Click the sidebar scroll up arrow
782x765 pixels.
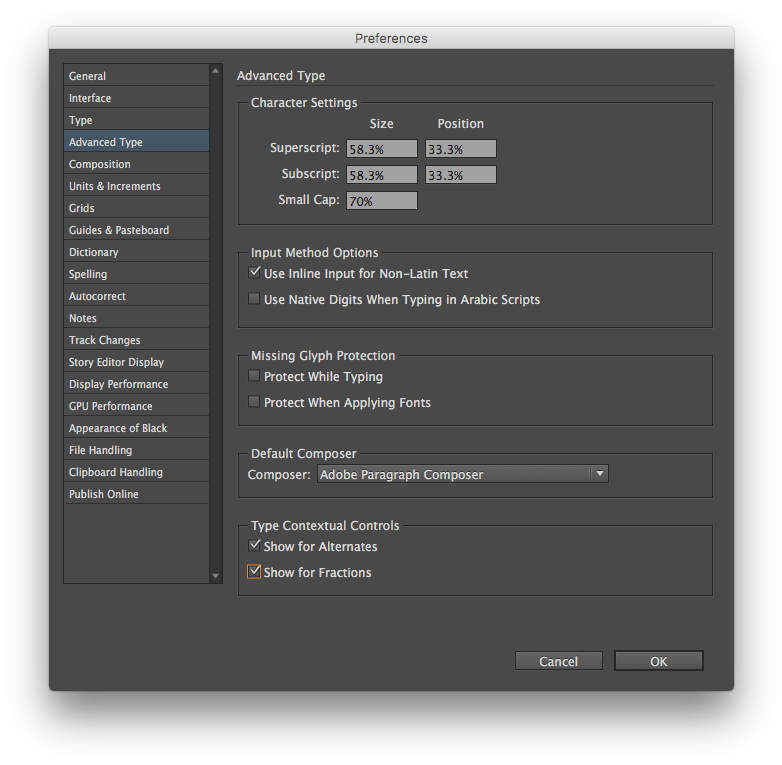(x=215, y=71)
